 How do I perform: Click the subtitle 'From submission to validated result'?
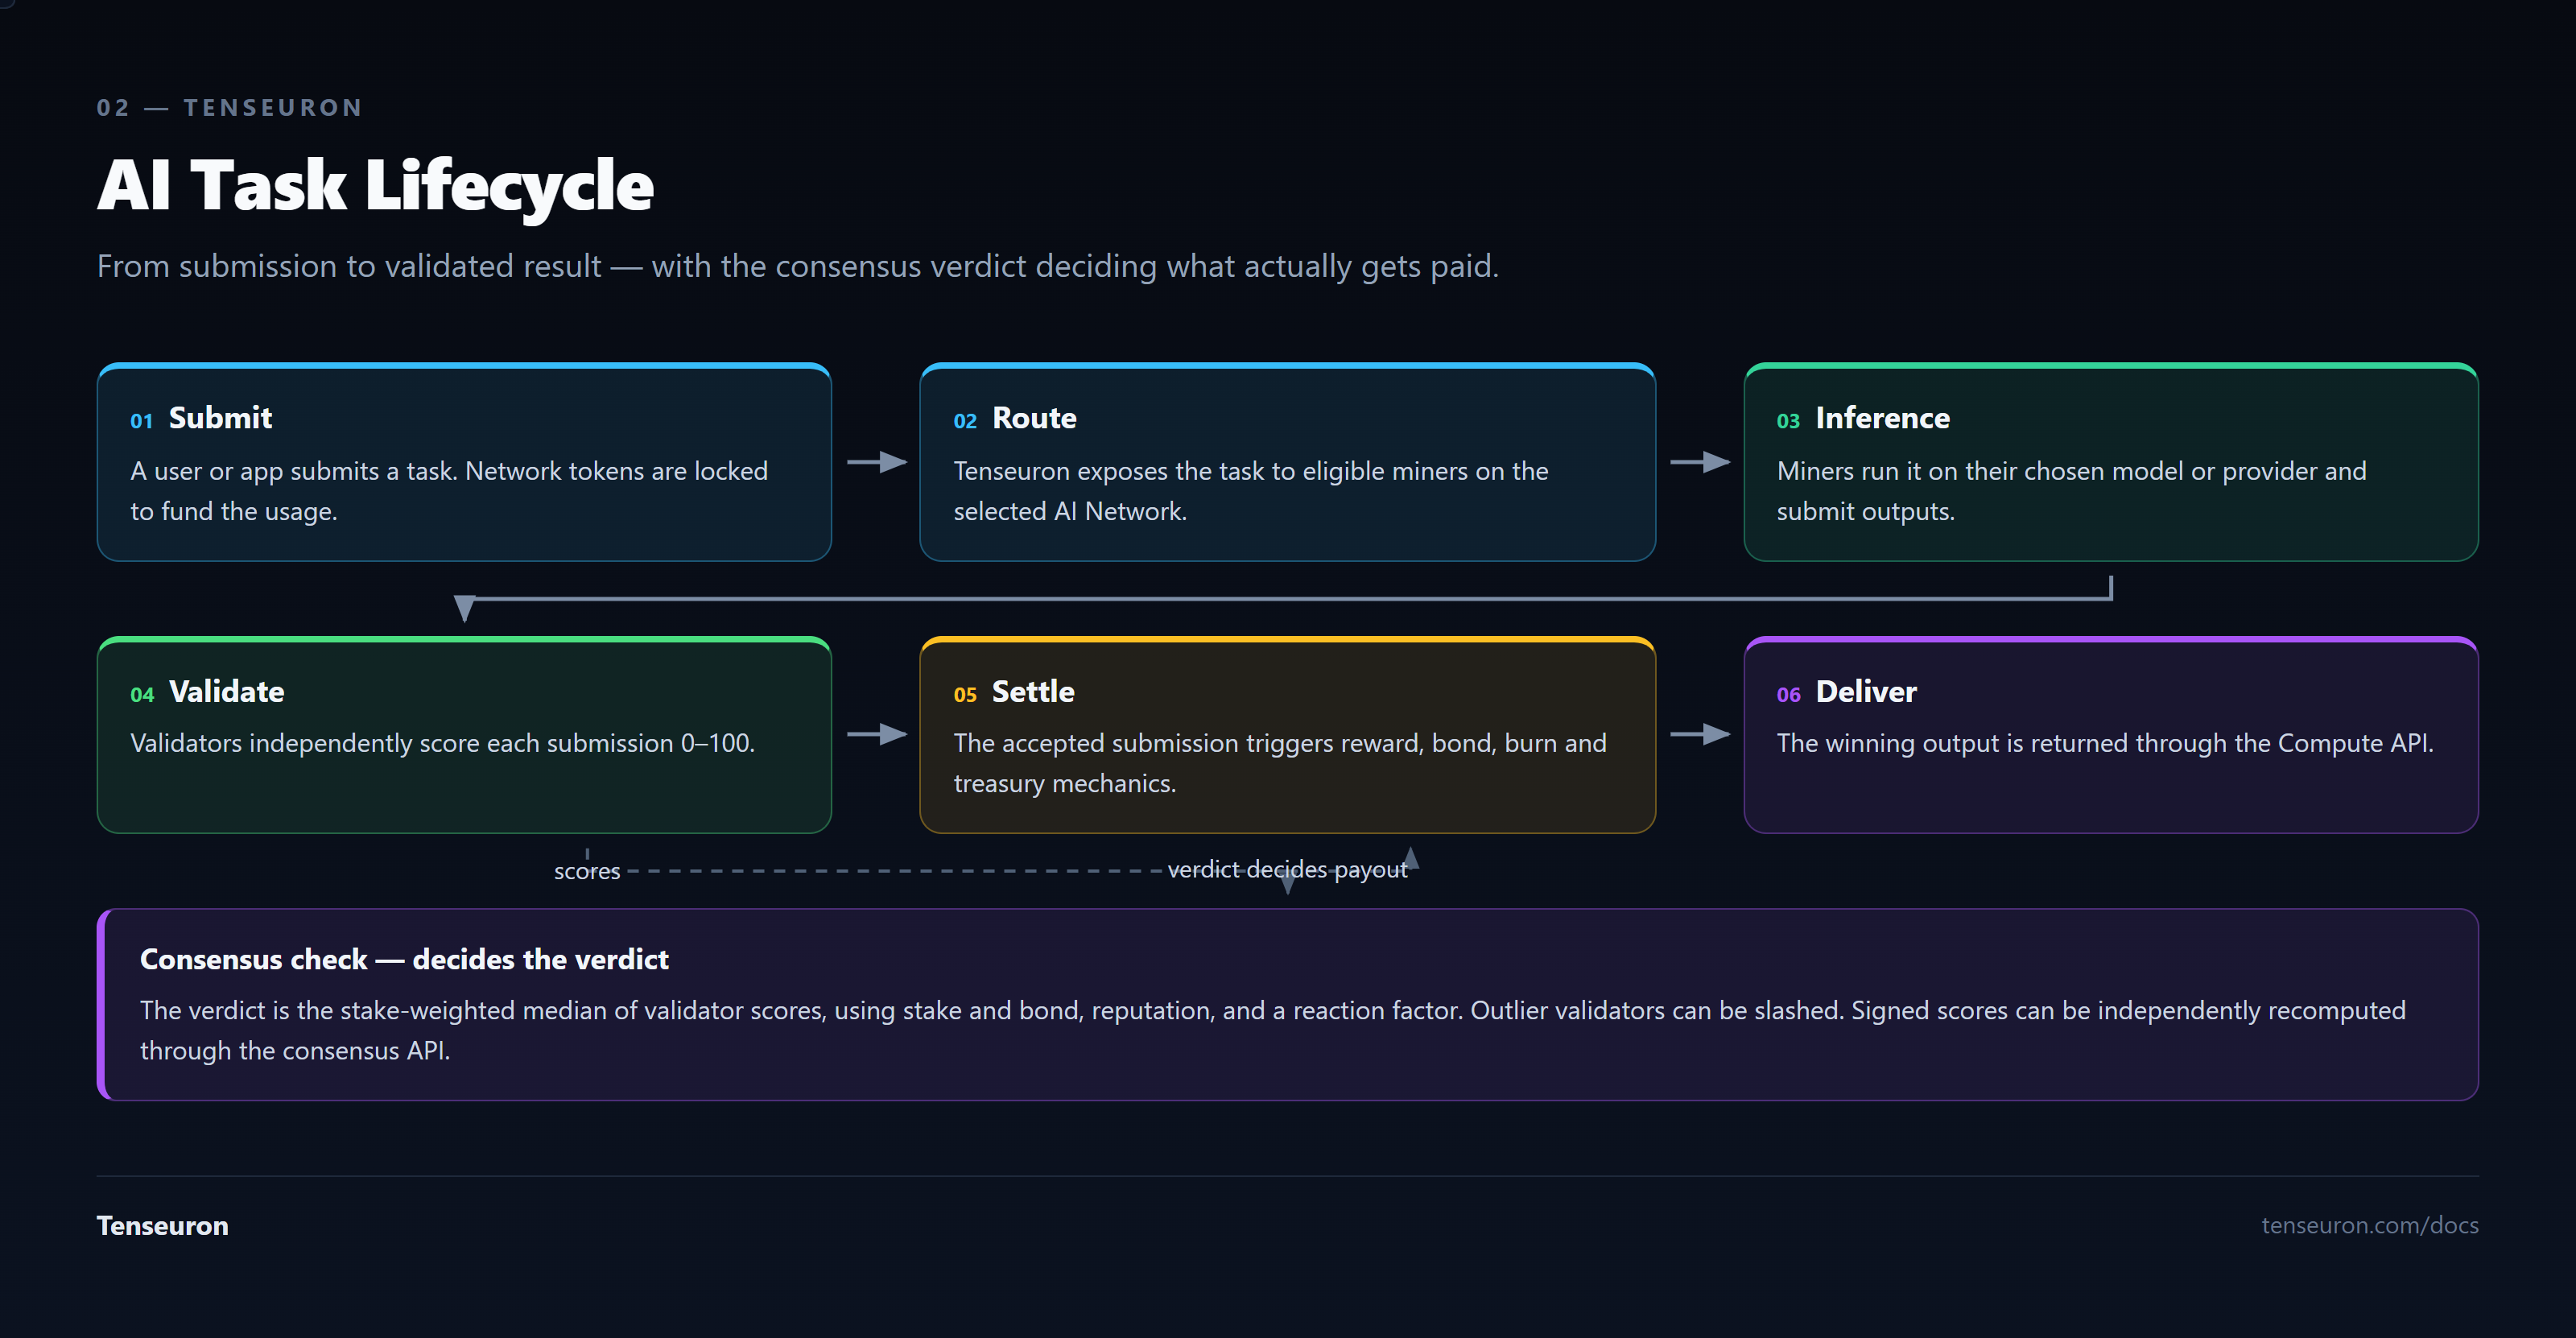coord(798,266)
